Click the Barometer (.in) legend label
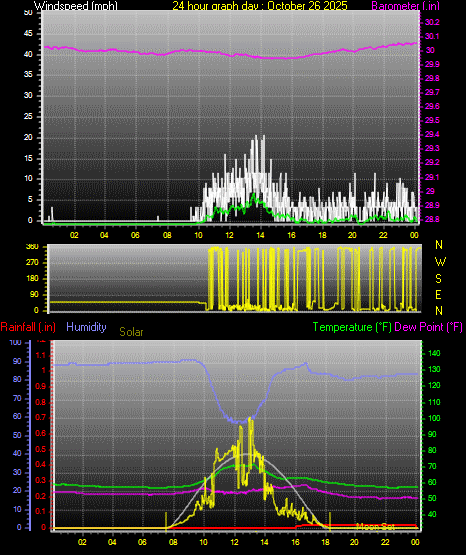Image resolution: width=466 pixels, height=555 pixels. coord(406,6)
